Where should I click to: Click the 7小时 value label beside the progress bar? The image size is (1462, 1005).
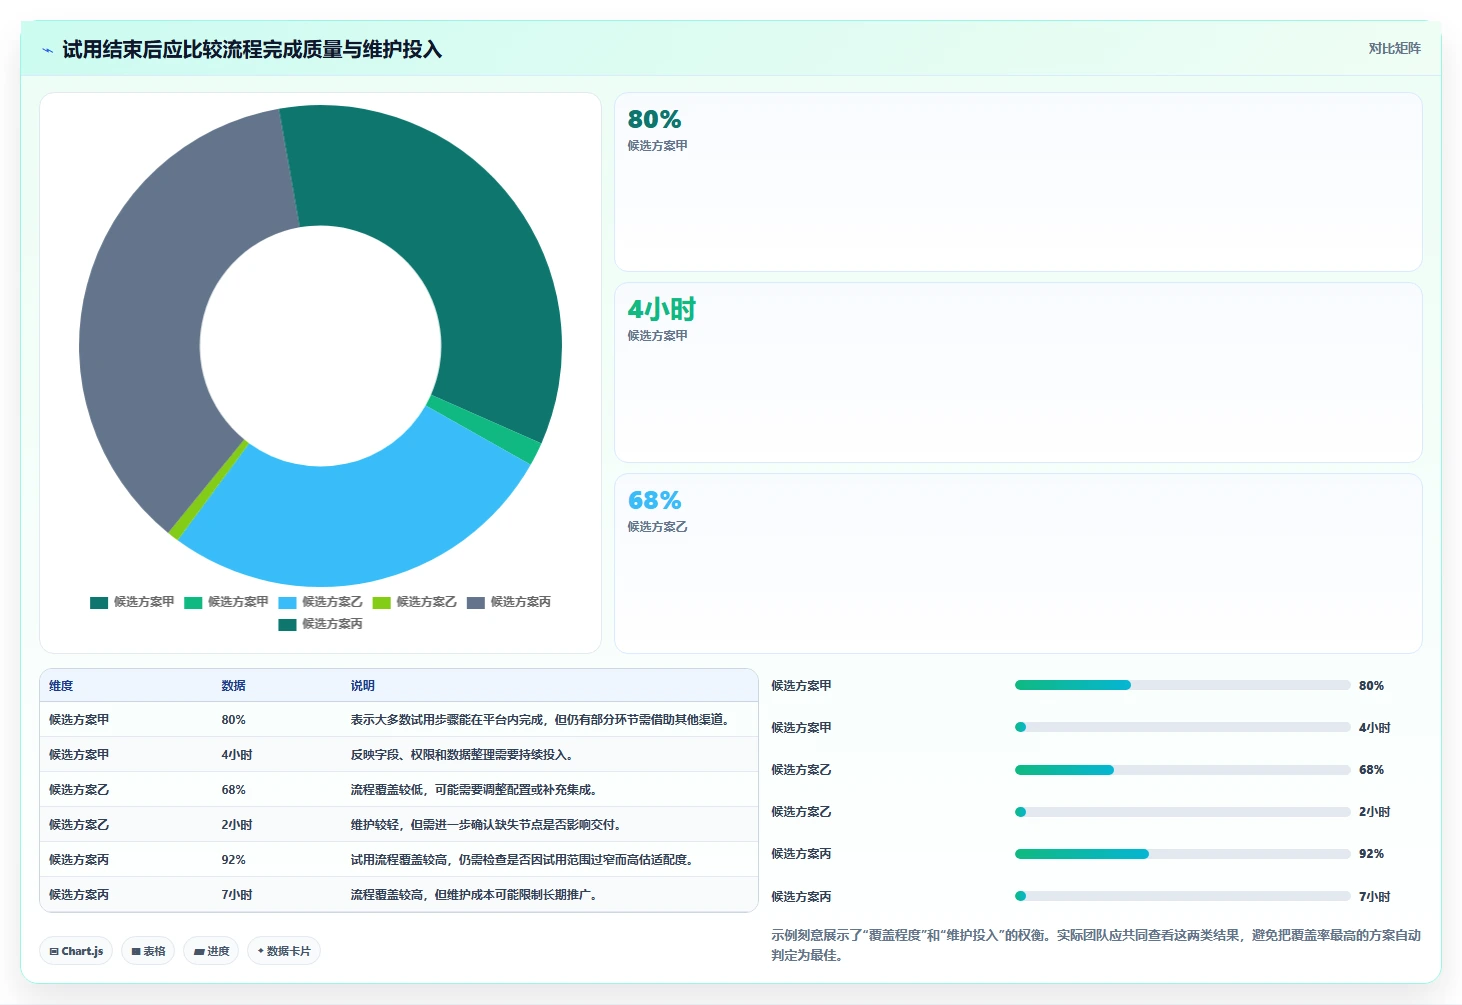(1374, 897)
